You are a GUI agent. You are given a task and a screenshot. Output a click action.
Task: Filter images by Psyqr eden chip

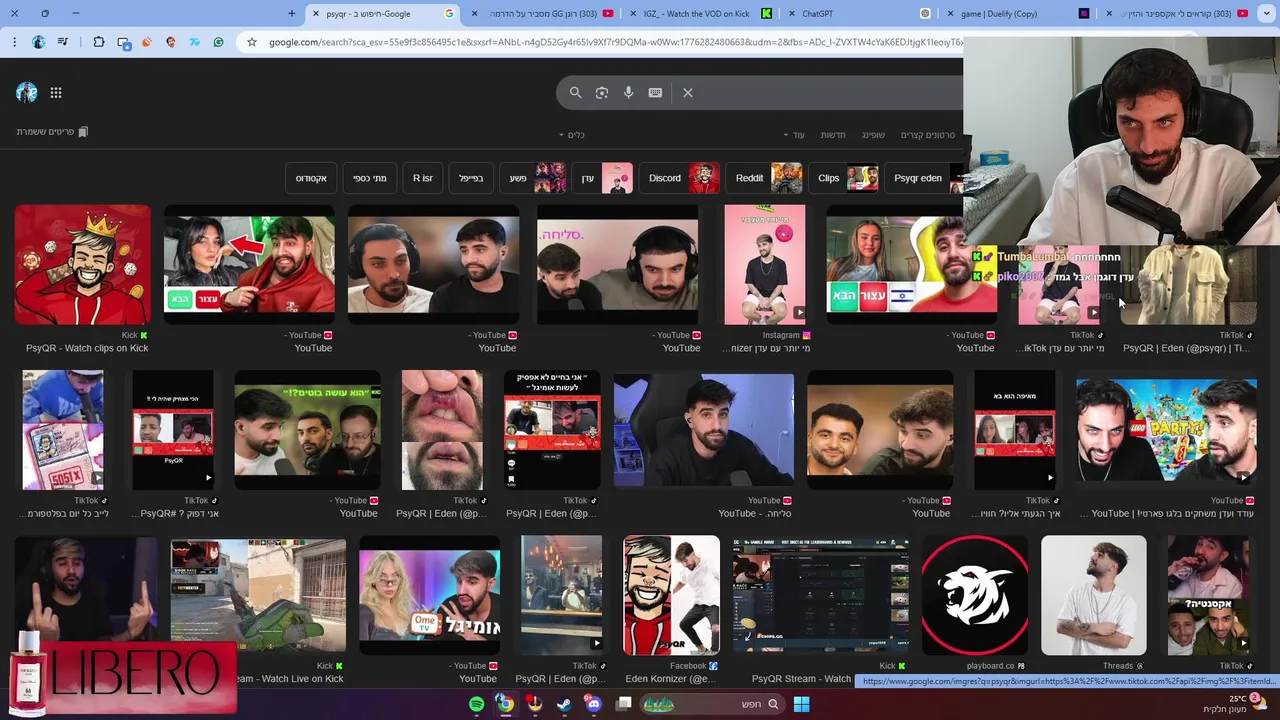[925, 178]
